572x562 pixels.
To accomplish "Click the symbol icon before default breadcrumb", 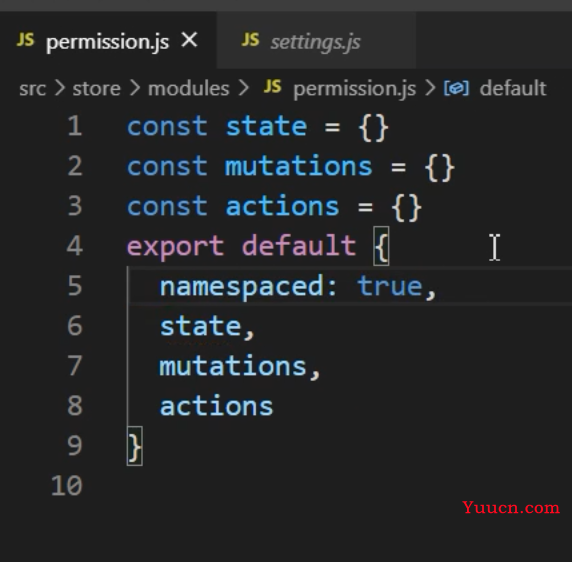I will tap(456, 89).
